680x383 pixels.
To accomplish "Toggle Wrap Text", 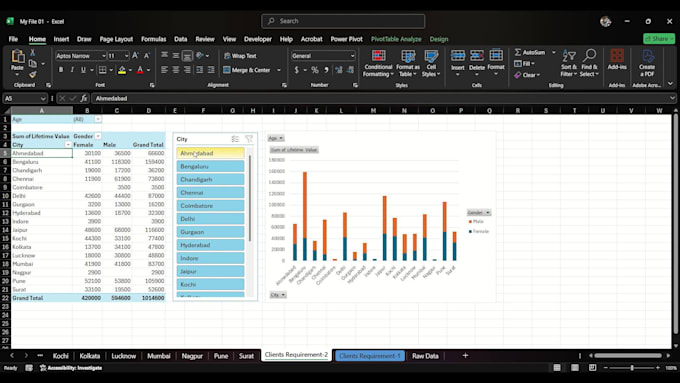I will [240, 56].
